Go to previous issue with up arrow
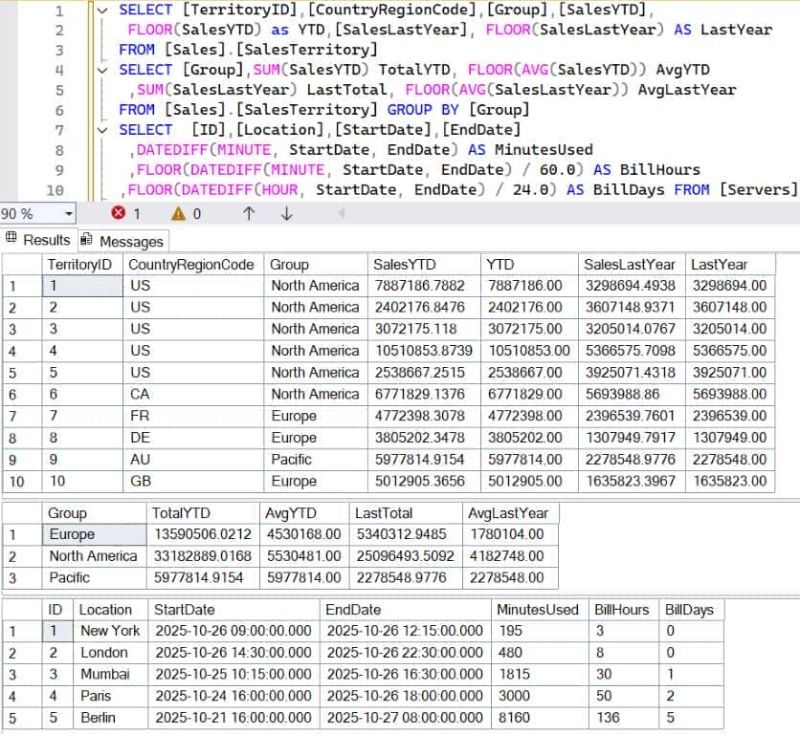The width and height of the screenshot is (800, 734). click(249, 213)
